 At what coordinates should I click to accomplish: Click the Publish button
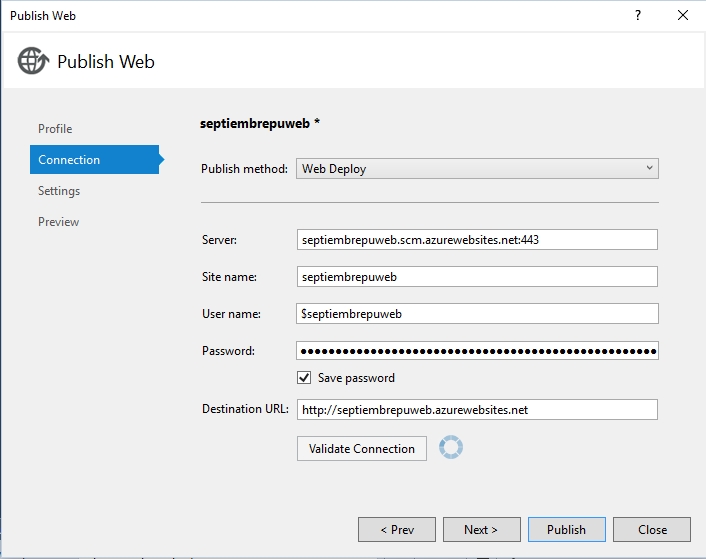566,530
